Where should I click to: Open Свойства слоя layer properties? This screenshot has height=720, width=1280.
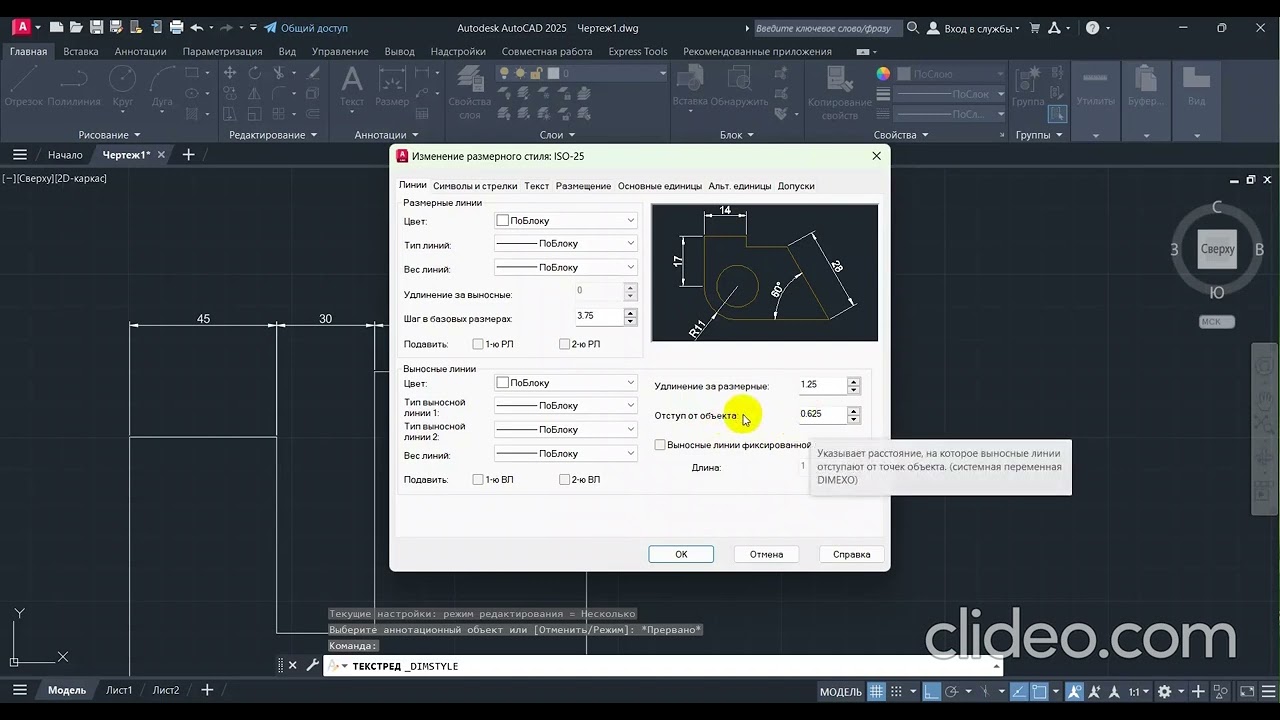tap(469, 92)
